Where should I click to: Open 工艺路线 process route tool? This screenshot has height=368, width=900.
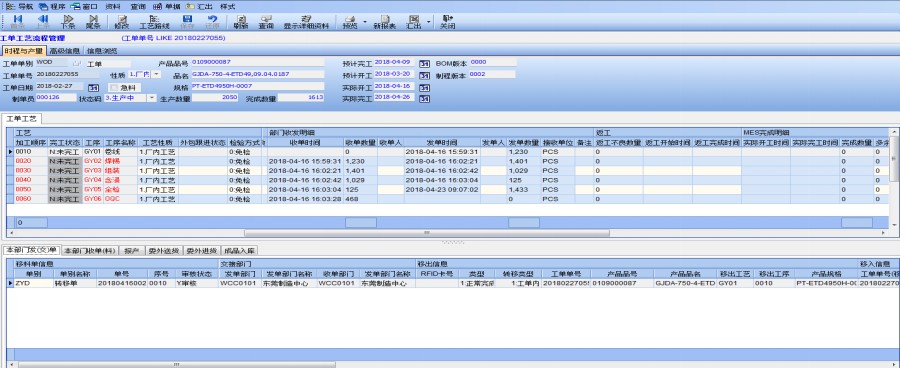coord(154,22)
